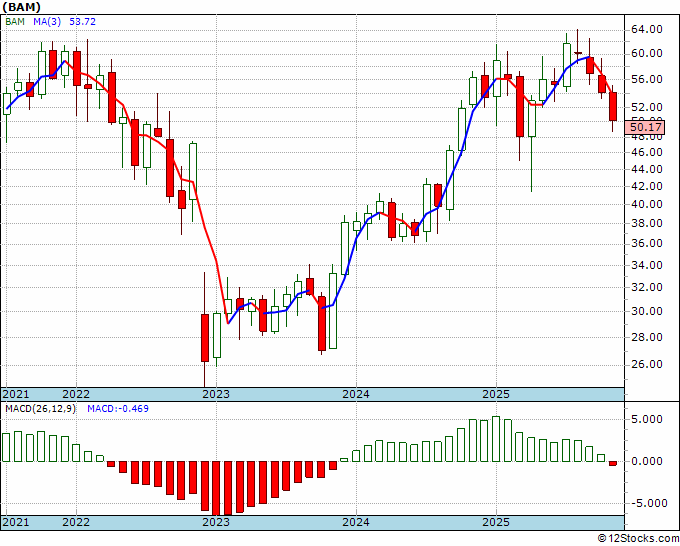The image size is (680, 546).
Task: Click the tallest green MACD bar at 2025
Action: coord(496,439)
